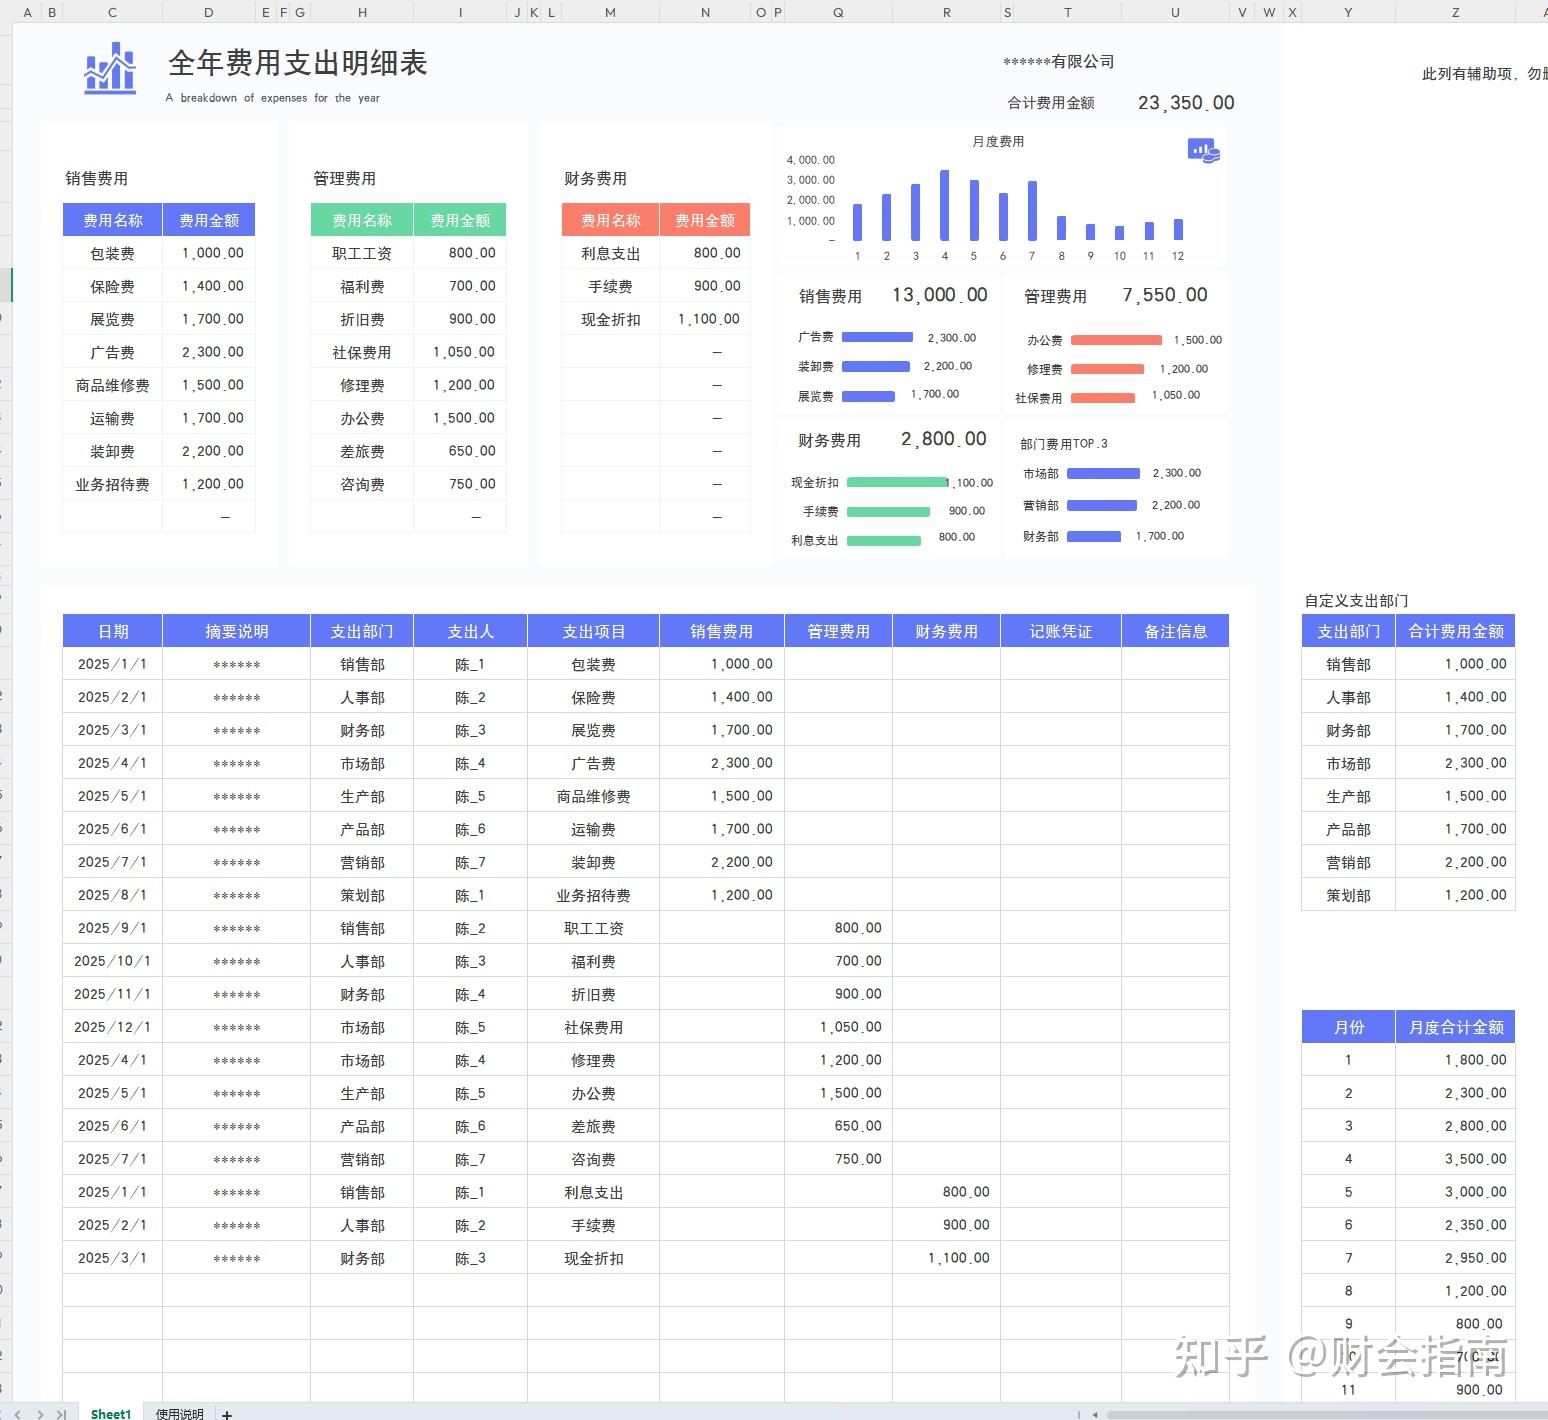
Task: Click the 记账凭证 column header
Action: (x=1060, y=631)
